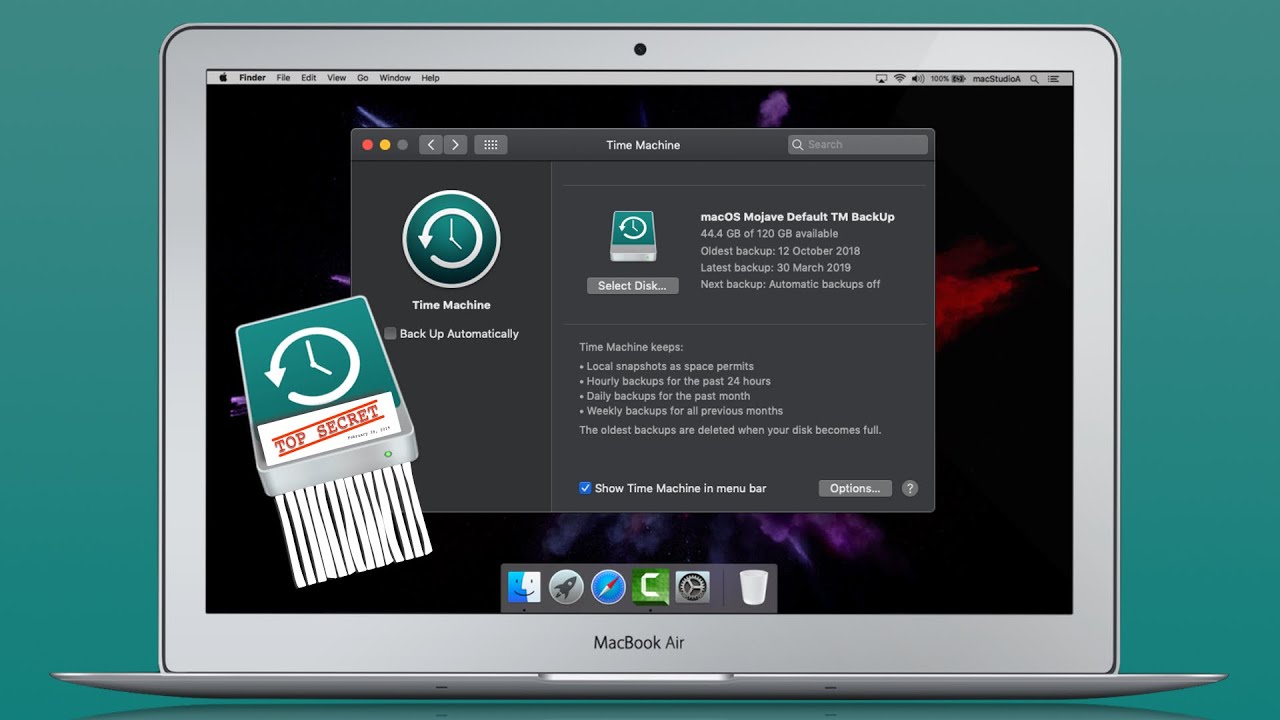Open Spotlight search magnifier in menu bar
The height and width of the screenshot is (720, 1280).
1035,78
